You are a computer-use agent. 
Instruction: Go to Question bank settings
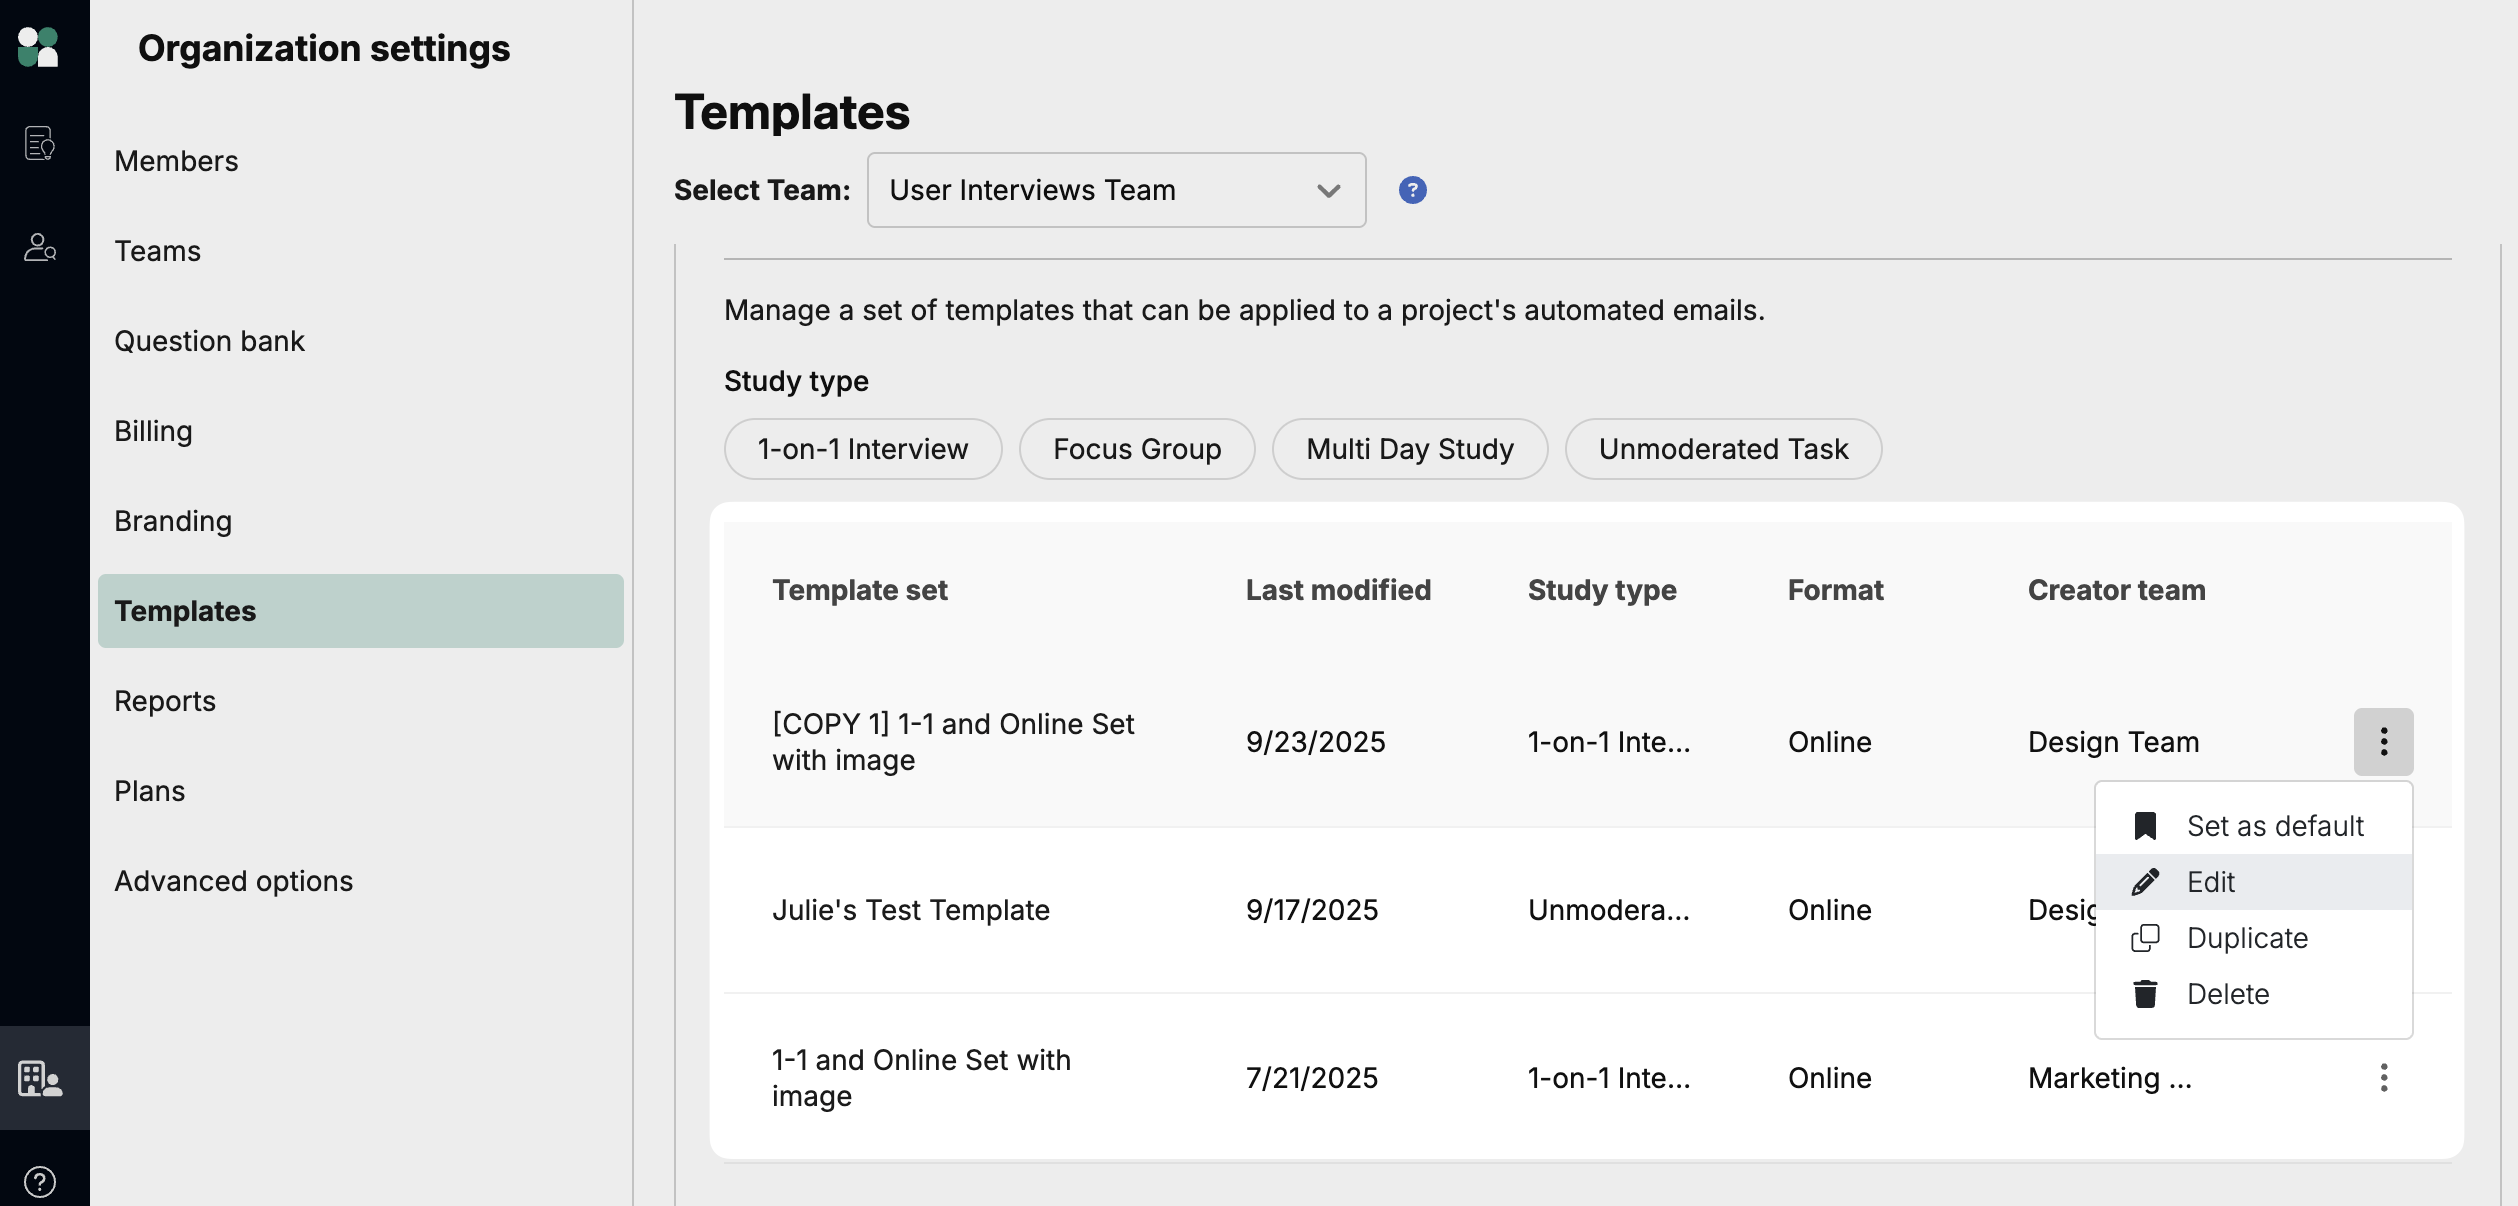coord(209,341)
